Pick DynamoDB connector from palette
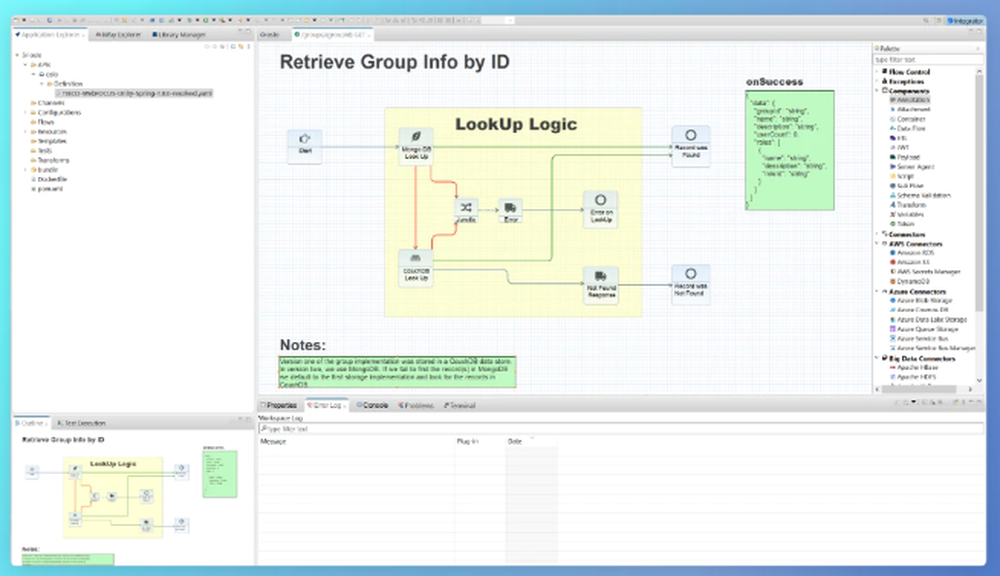The height and width of the screenshot is (576, 1000). pos(909,281)
